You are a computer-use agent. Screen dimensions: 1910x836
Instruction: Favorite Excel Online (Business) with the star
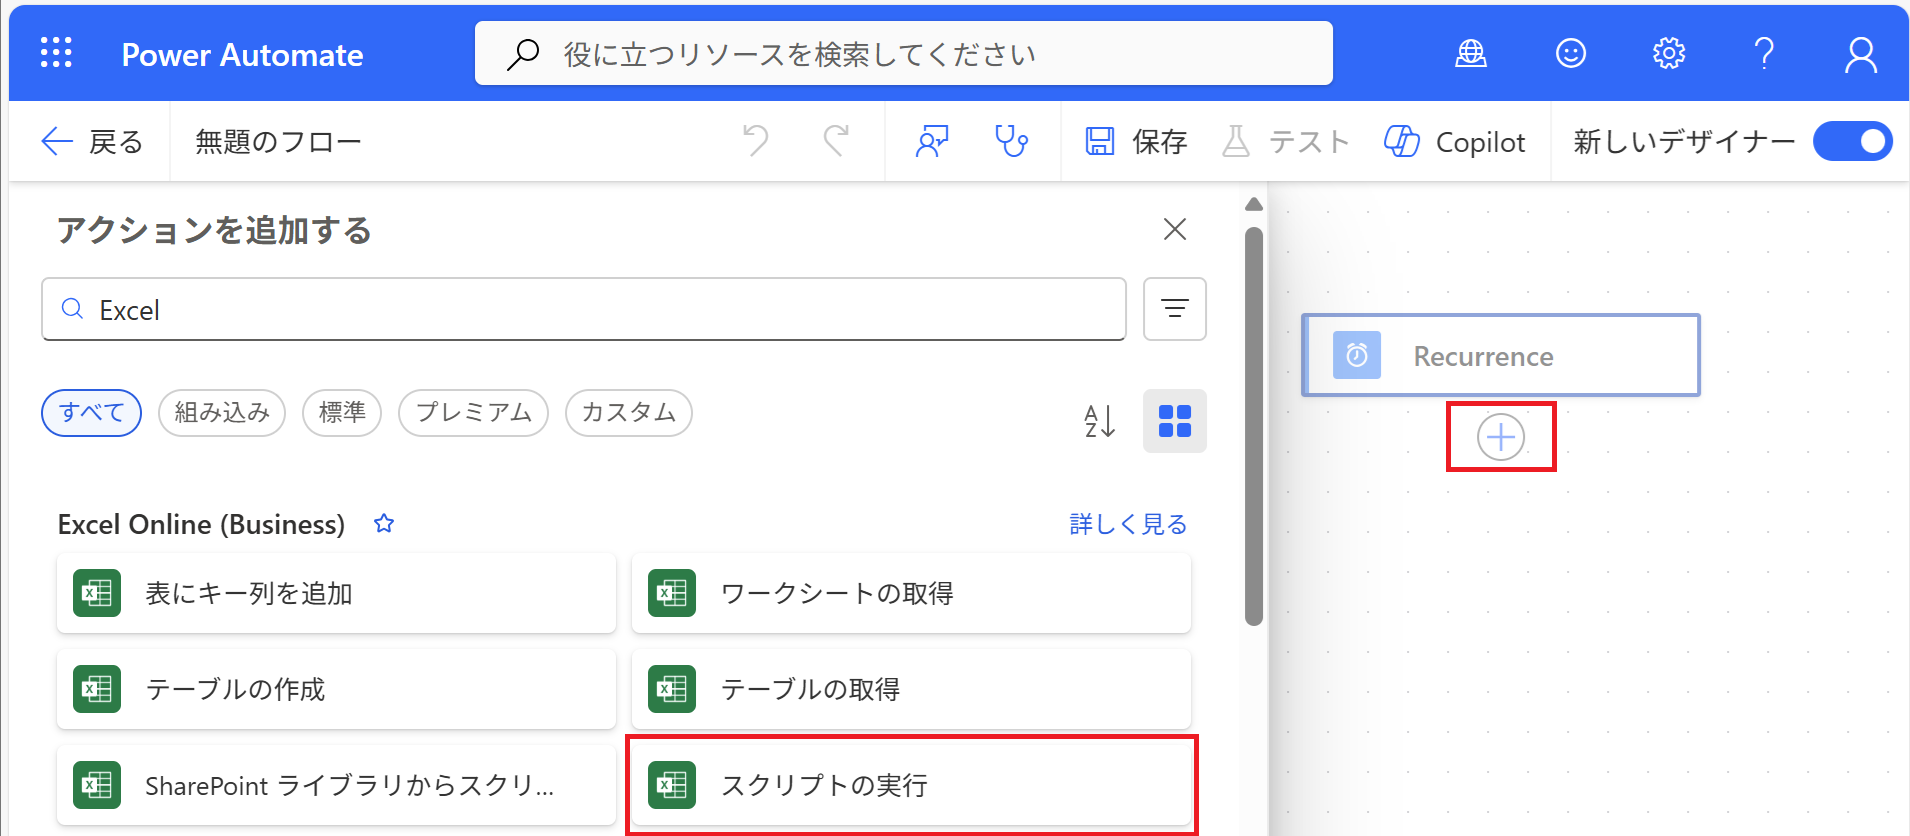pos(384,523)
